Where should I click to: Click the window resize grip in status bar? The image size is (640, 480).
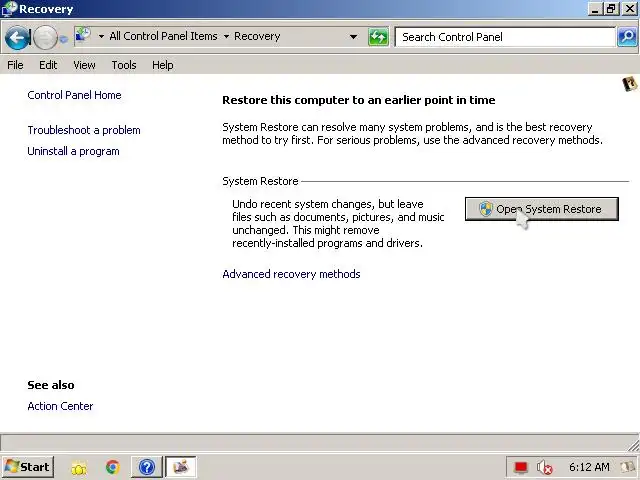click(x=633, y=444)
